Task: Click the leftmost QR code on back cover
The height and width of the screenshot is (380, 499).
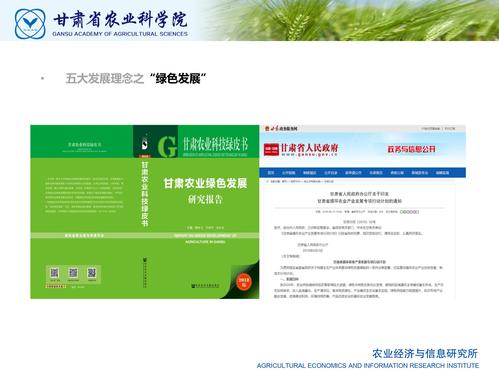Action: (x=54, y=273)
